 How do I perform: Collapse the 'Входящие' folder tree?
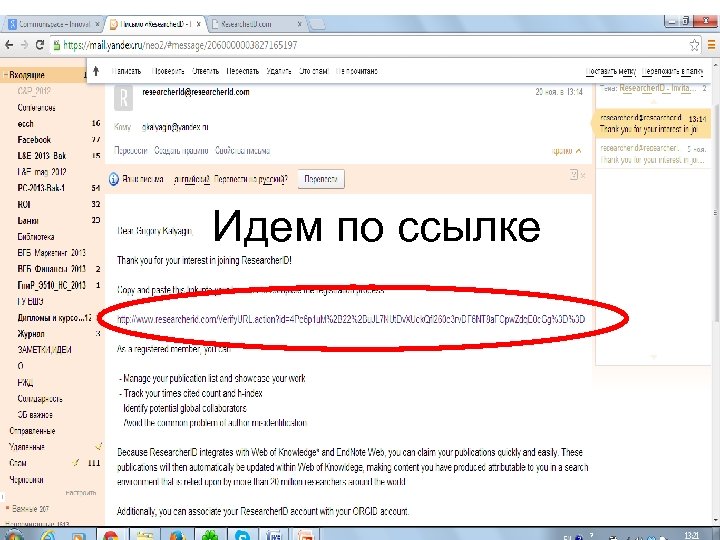tap(6, 75)
